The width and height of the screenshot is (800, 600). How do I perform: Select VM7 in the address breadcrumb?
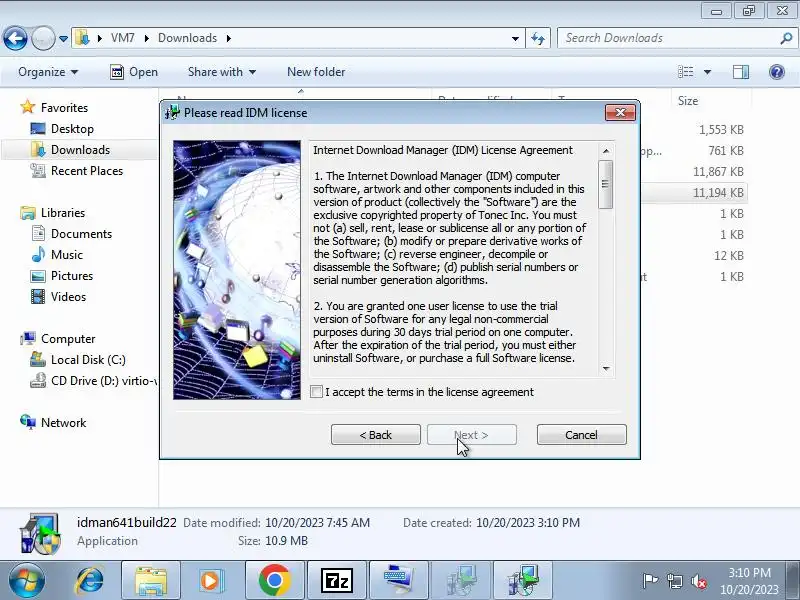click(122, 38)
